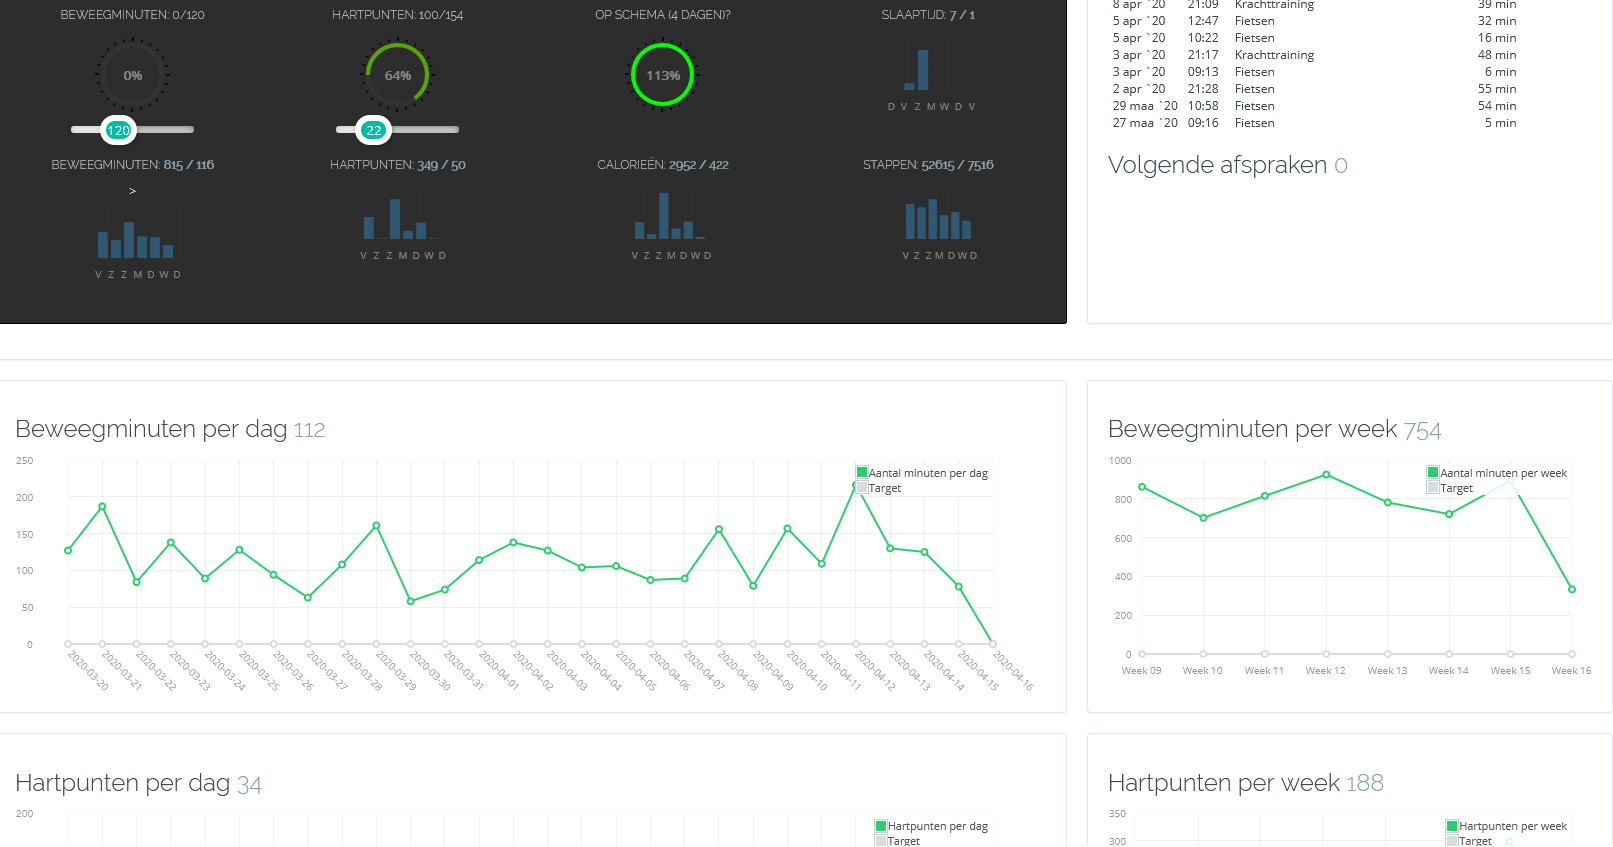Select the 2020-04-16 green point at zero in daily chart

[x=993, y=644]
